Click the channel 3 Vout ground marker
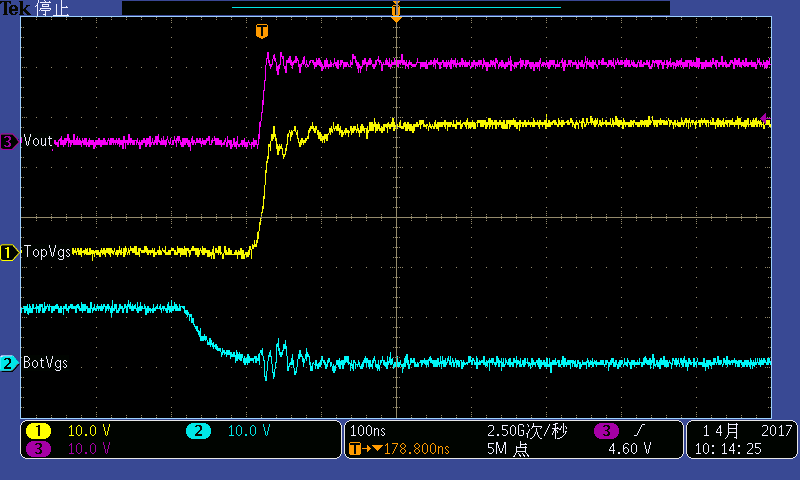 tap(9, 141)
